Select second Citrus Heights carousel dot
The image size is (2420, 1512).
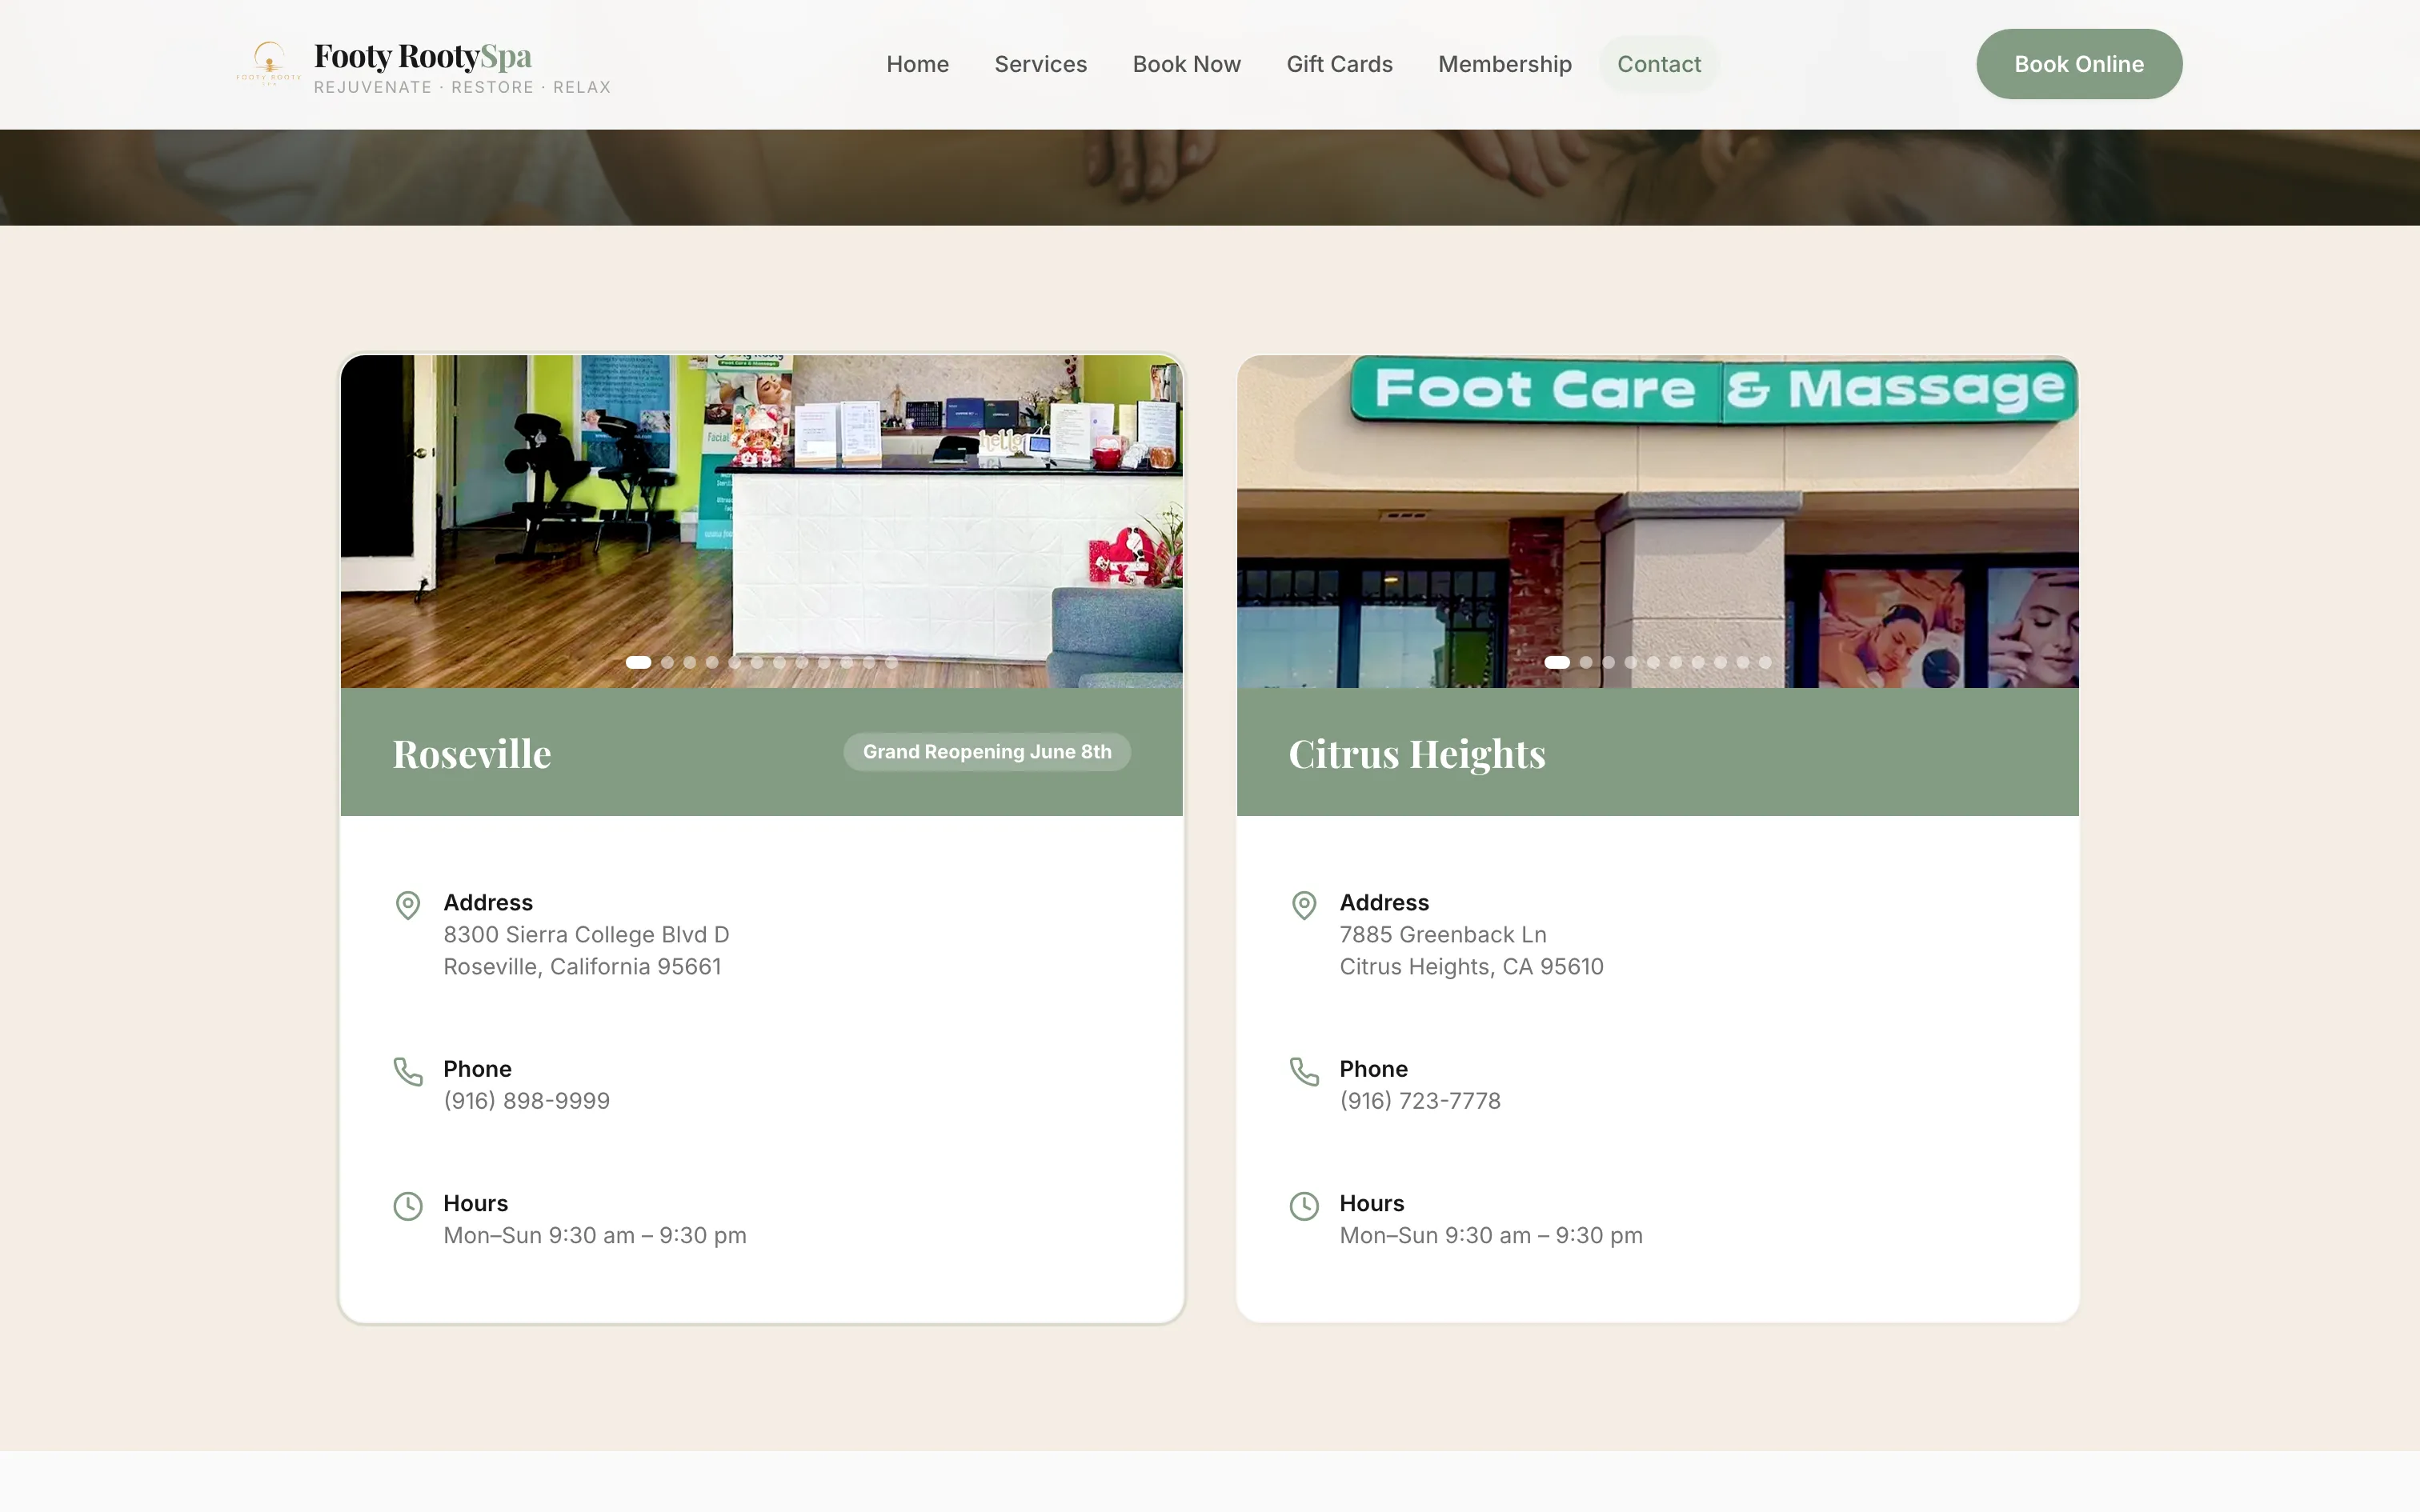[x=1585, y=662]
